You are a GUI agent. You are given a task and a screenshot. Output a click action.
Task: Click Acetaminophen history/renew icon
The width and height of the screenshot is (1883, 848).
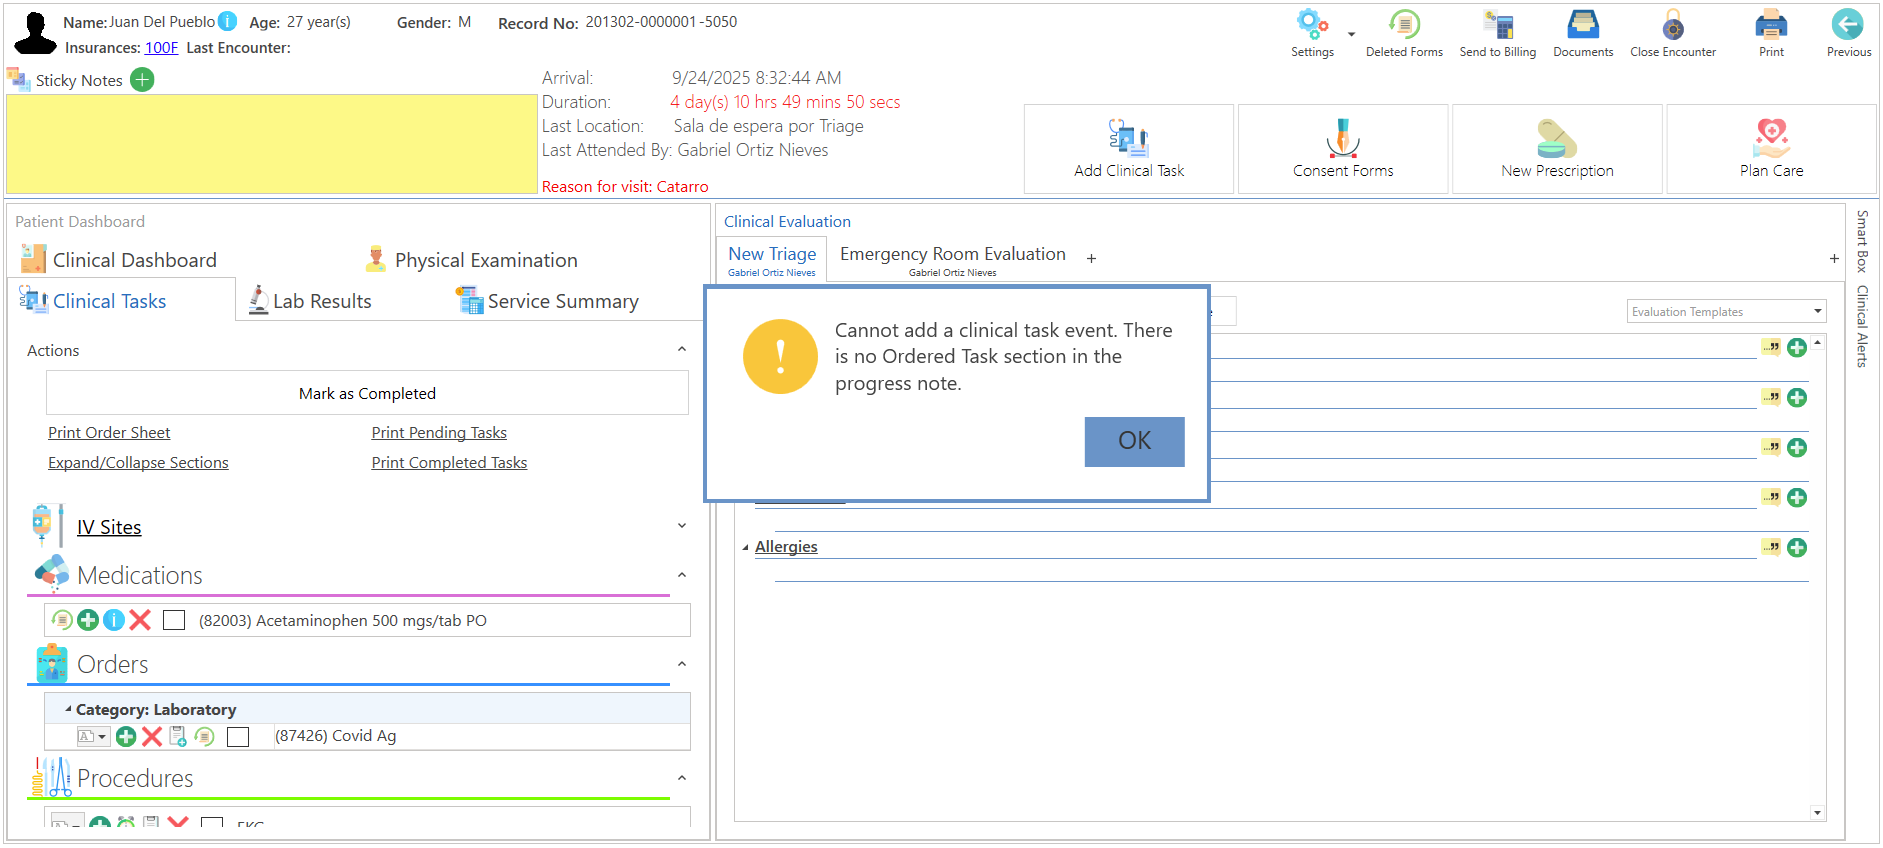[x=62, y=620]
